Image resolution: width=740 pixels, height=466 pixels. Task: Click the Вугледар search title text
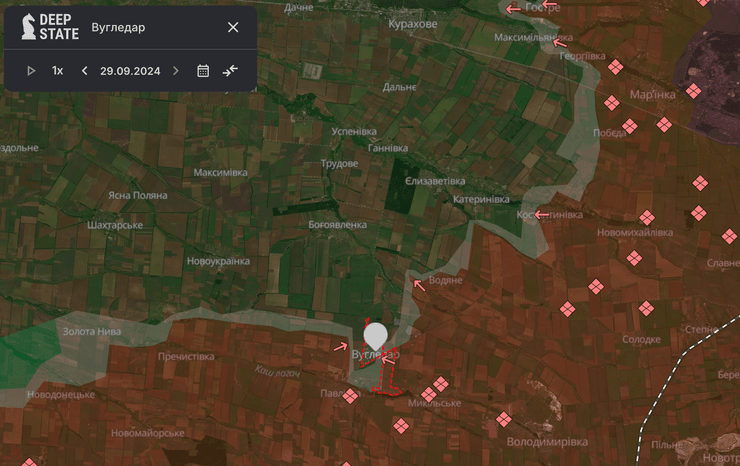[x=117, y=27]
